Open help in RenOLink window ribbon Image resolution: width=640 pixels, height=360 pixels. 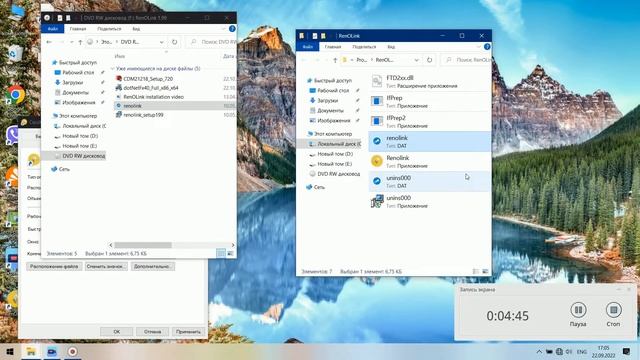point(487,47)
